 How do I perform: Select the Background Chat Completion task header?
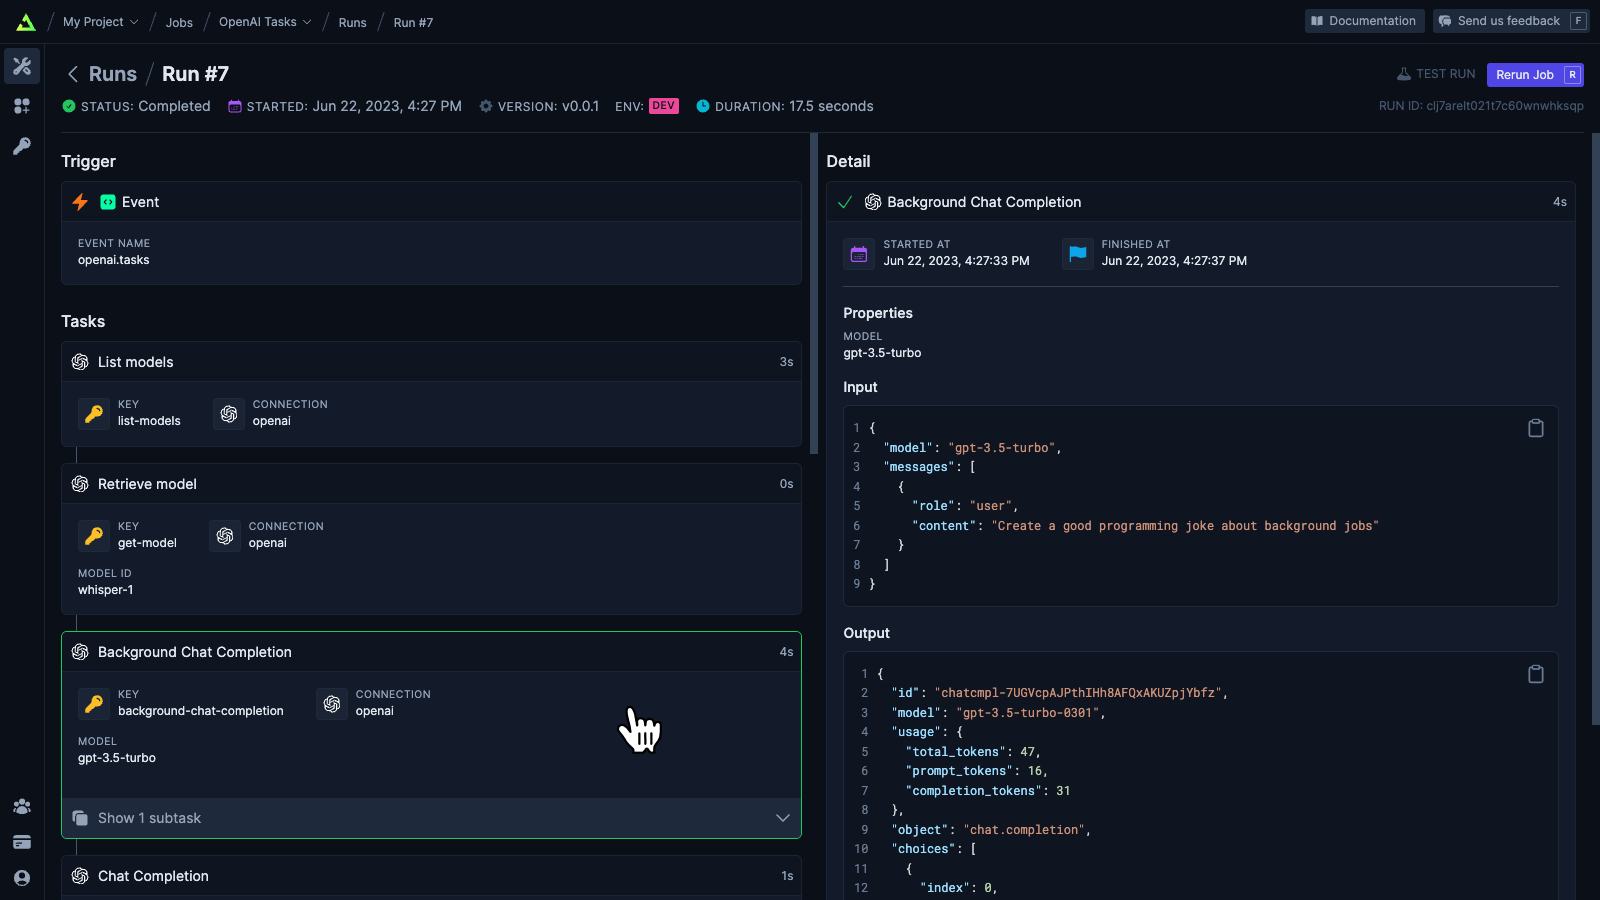pos(431,652)
